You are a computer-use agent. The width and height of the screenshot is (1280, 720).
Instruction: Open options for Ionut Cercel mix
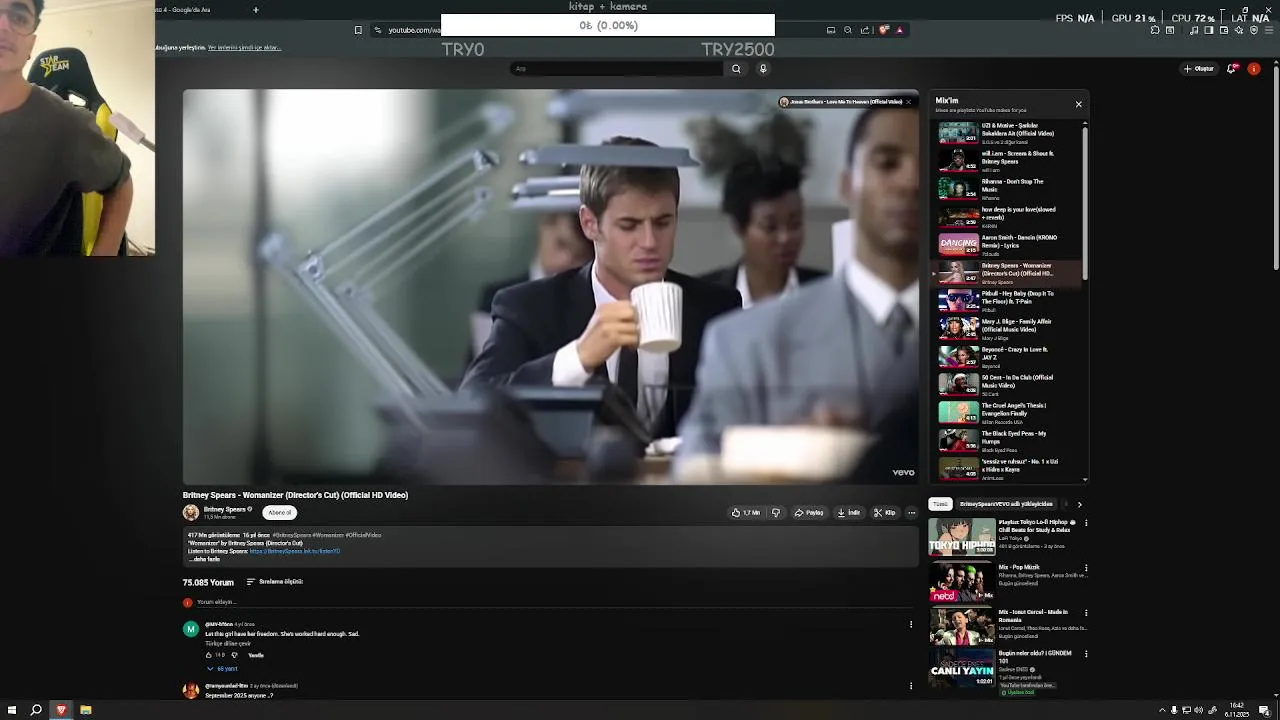click(x=1086, y=612)
